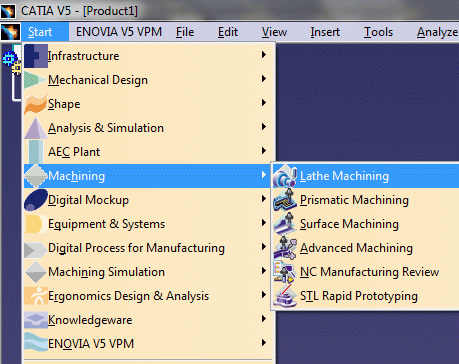This screenshot has width=459, height=364.
Task: Click the Machining diamond icon
Action: tap(36, 176)
